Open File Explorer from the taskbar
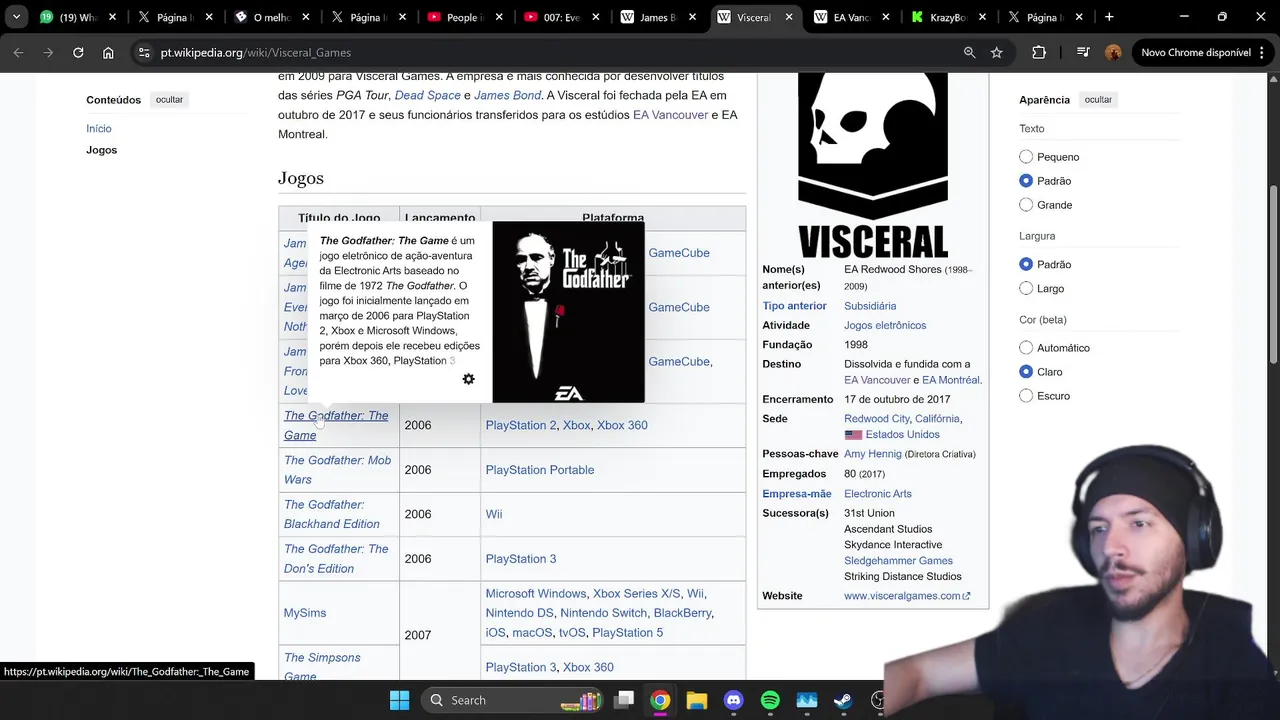The width and height of the screenshot is (1280, 720). (697, 700)
